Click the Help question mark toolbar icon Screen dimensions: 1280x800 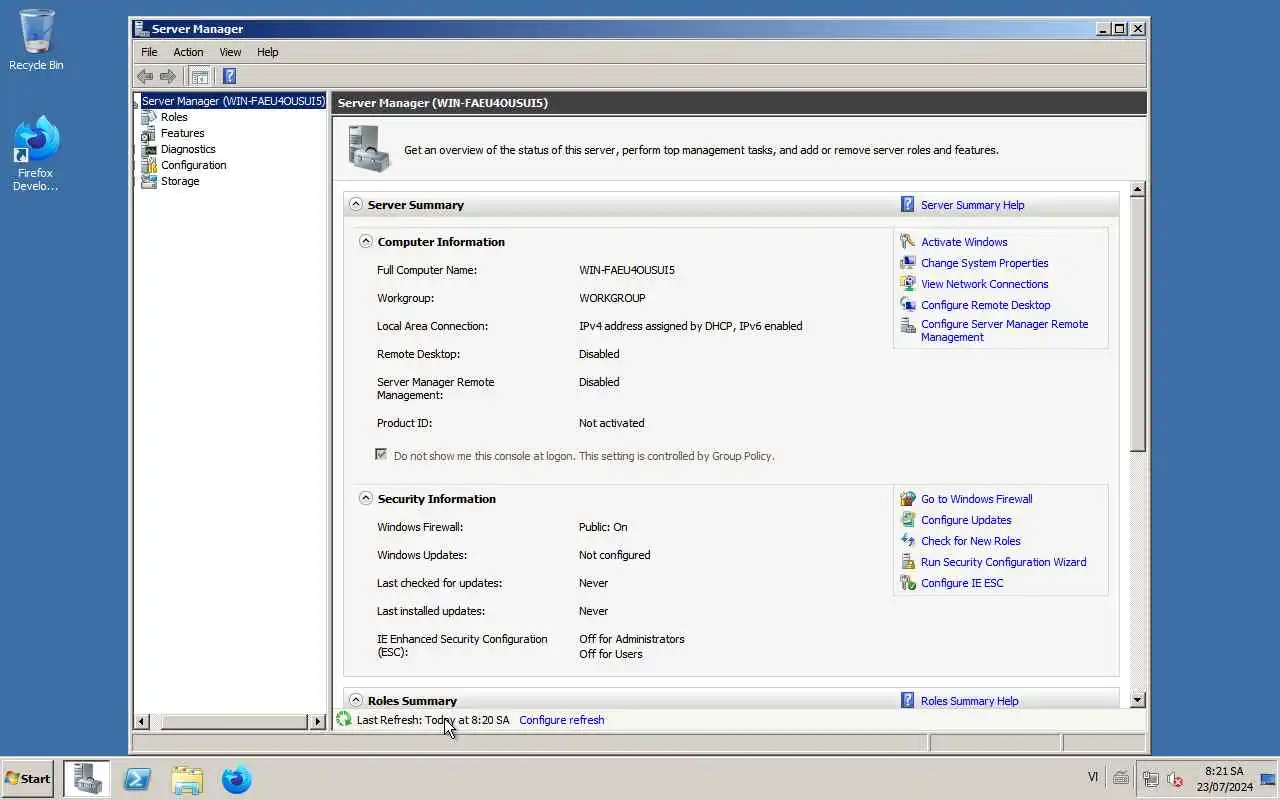pos(229,76)
